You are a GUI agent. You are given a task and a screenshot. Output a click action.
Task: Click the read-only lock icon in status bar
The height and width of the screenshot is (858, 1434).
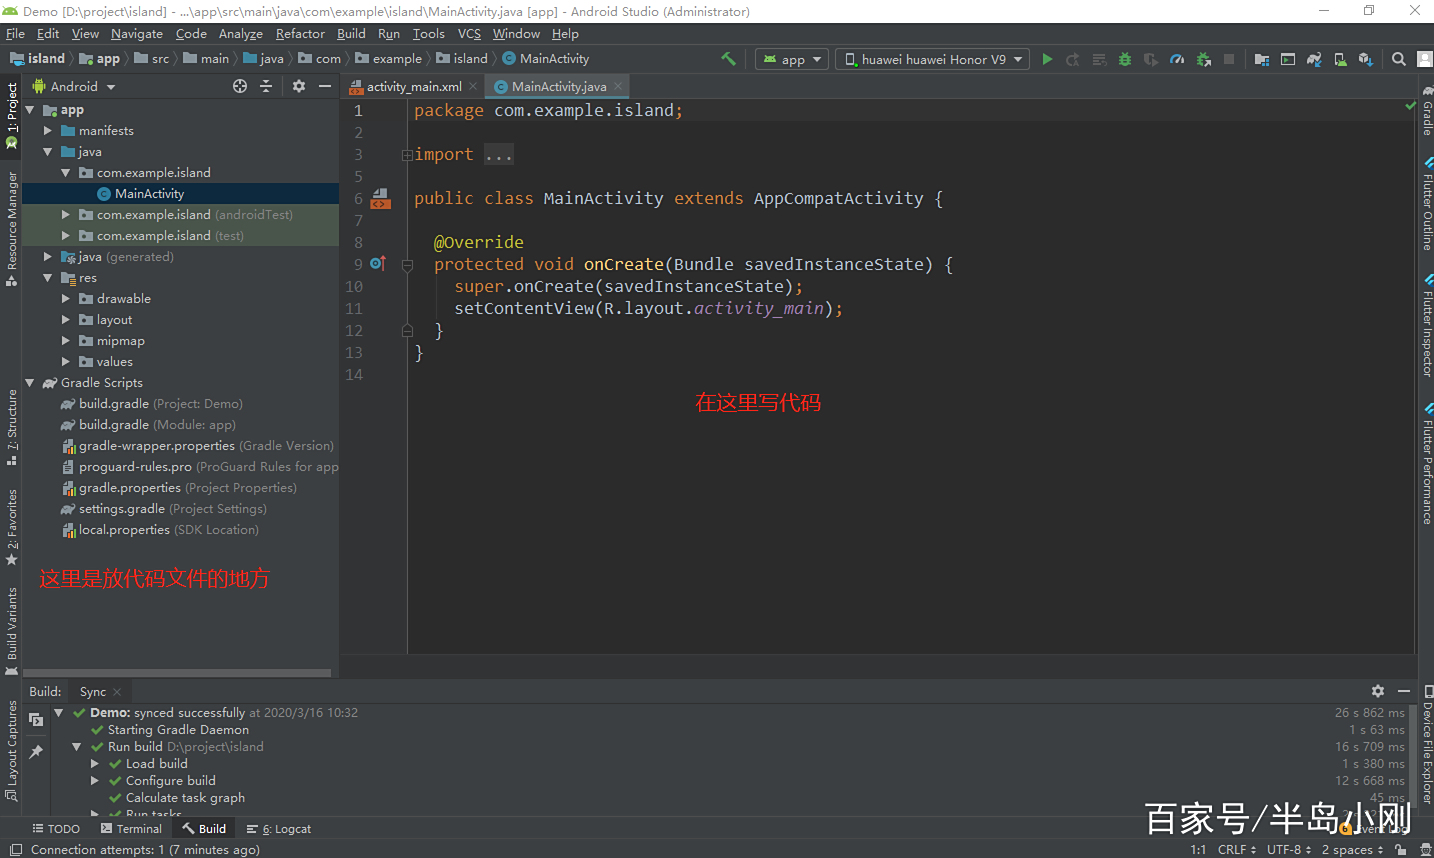1401,850
